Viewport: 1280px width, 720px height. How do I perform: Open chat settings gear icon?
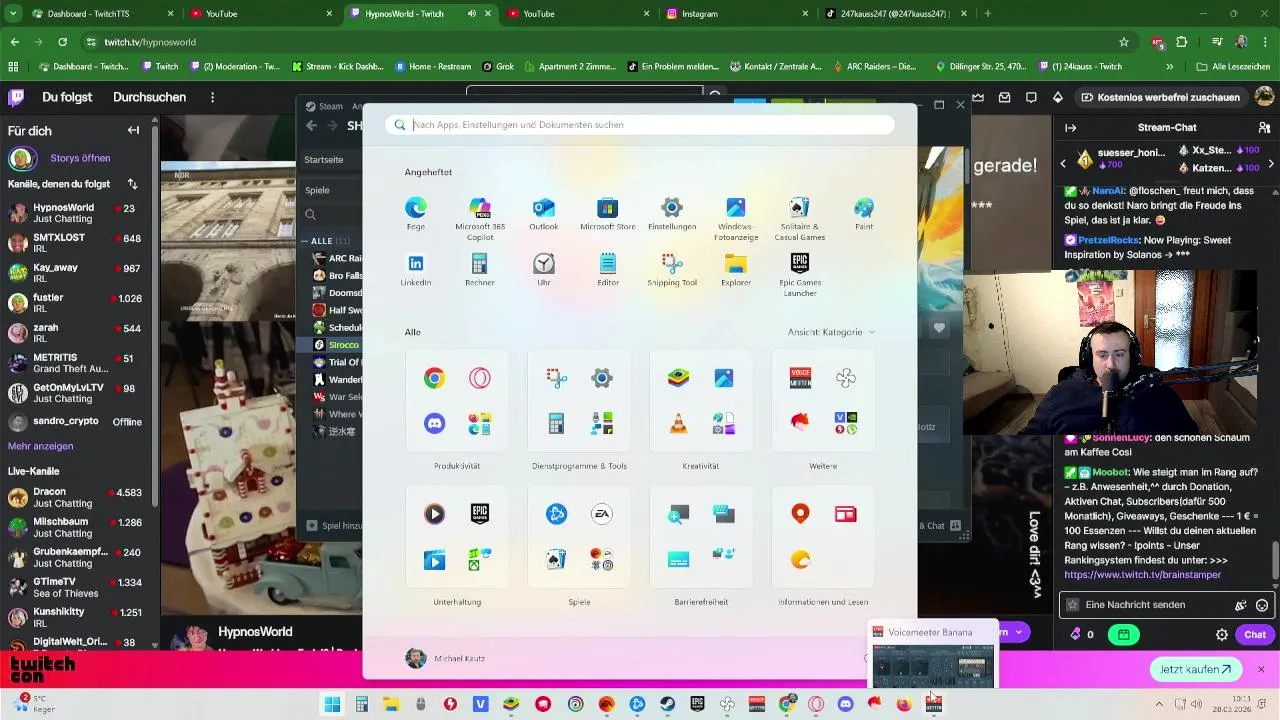(1222, 634)
